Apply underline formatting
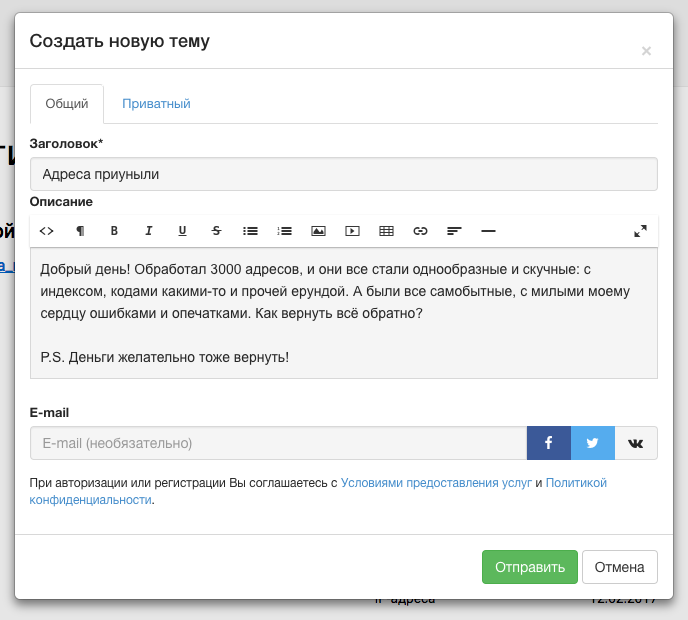 pyautogui.click(x=183, y=231)
